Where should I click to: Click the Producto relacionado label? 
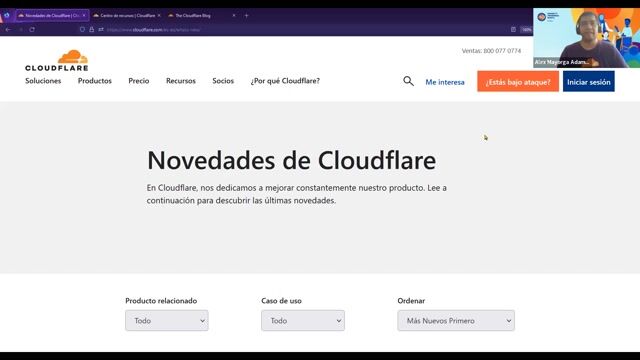161,301
